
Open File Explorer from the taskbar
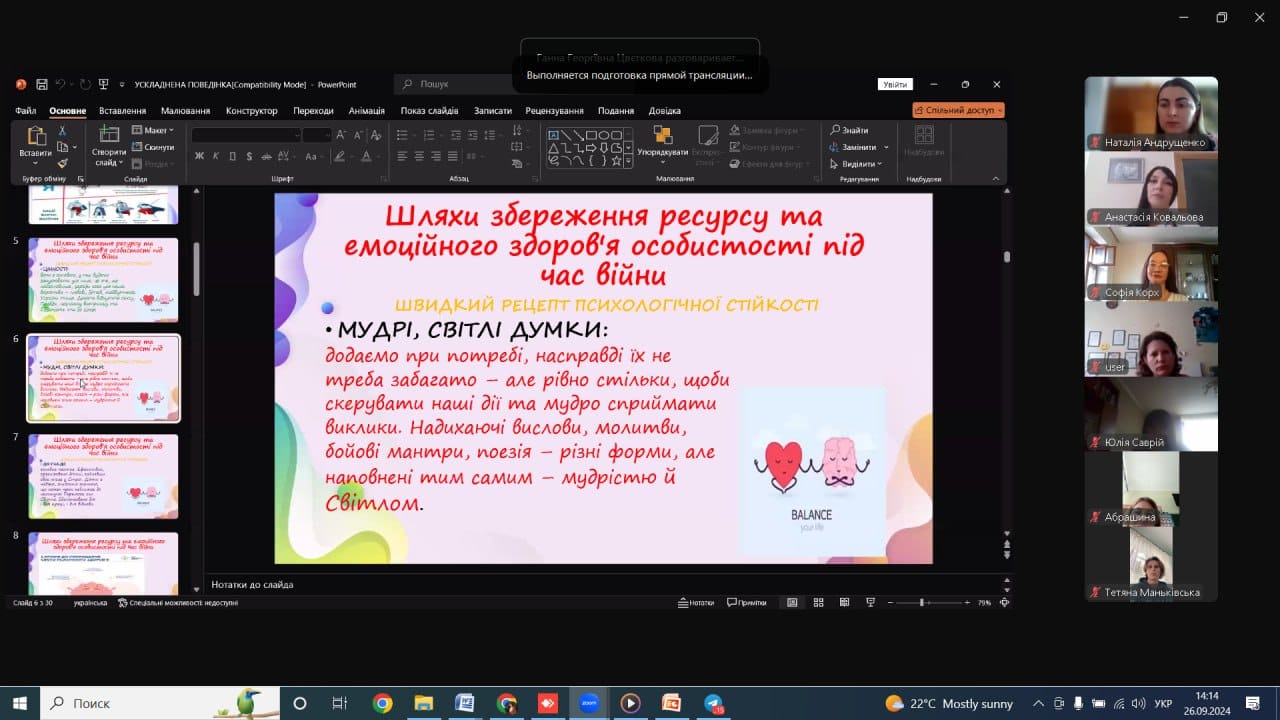tap(423, 703)
